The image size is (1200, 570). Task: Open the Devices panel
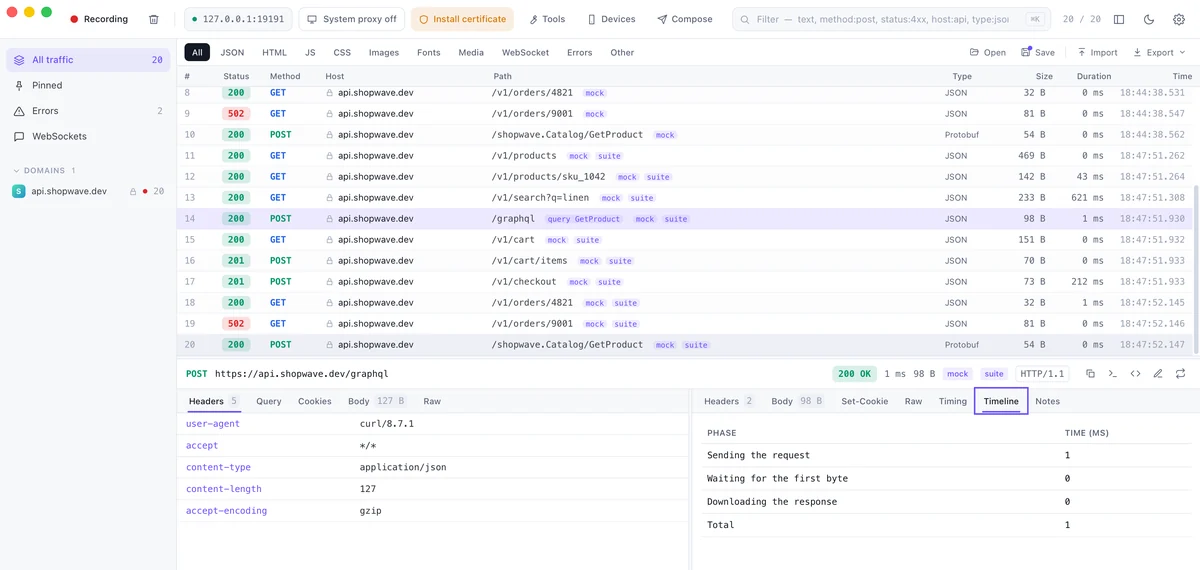click(x=611, y=19)
